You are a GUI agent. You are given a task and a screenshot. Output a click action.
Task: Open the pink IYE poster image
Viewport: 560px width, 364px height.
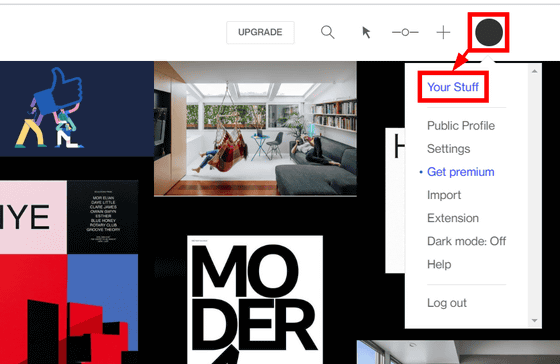(34, 217)
